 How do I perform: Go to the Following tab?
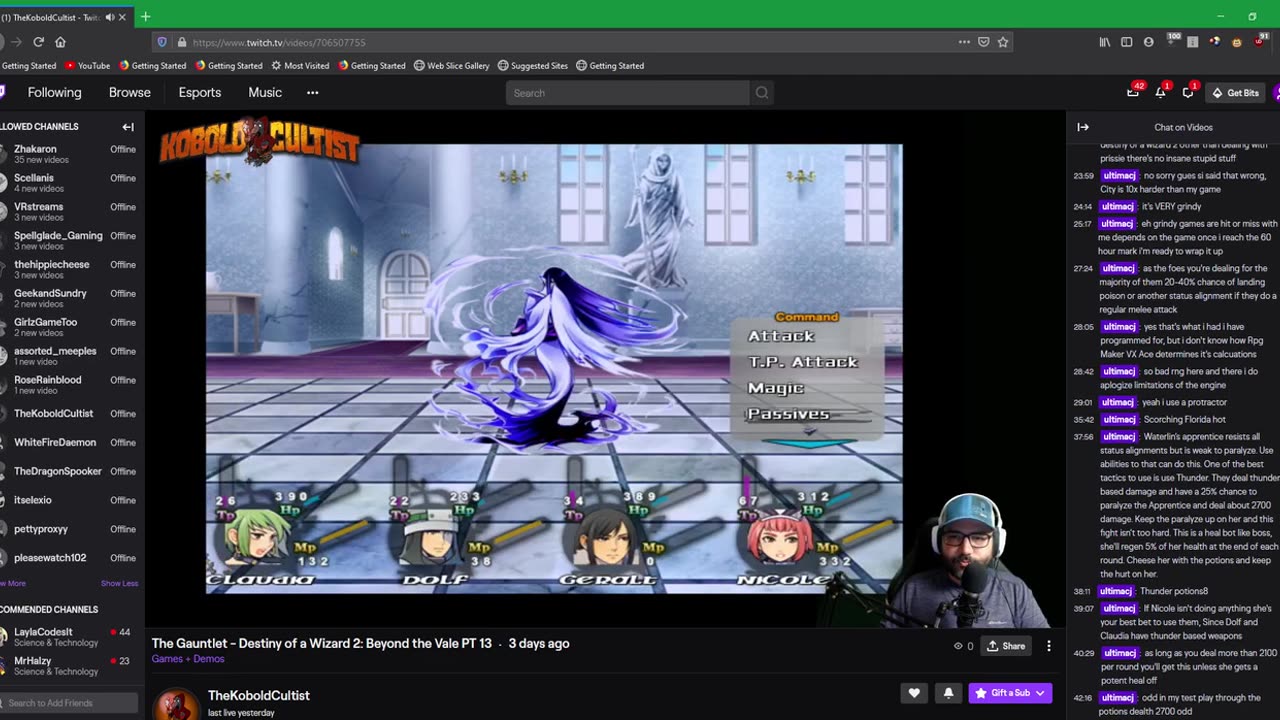54,93
